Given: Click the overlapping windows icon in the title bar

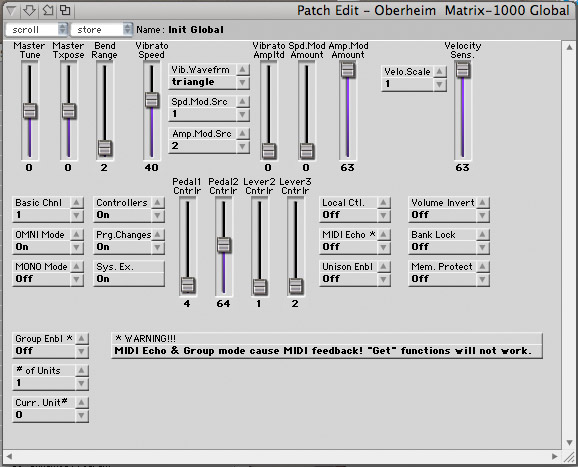Looking at the screenshot, I should coord(65,10).
